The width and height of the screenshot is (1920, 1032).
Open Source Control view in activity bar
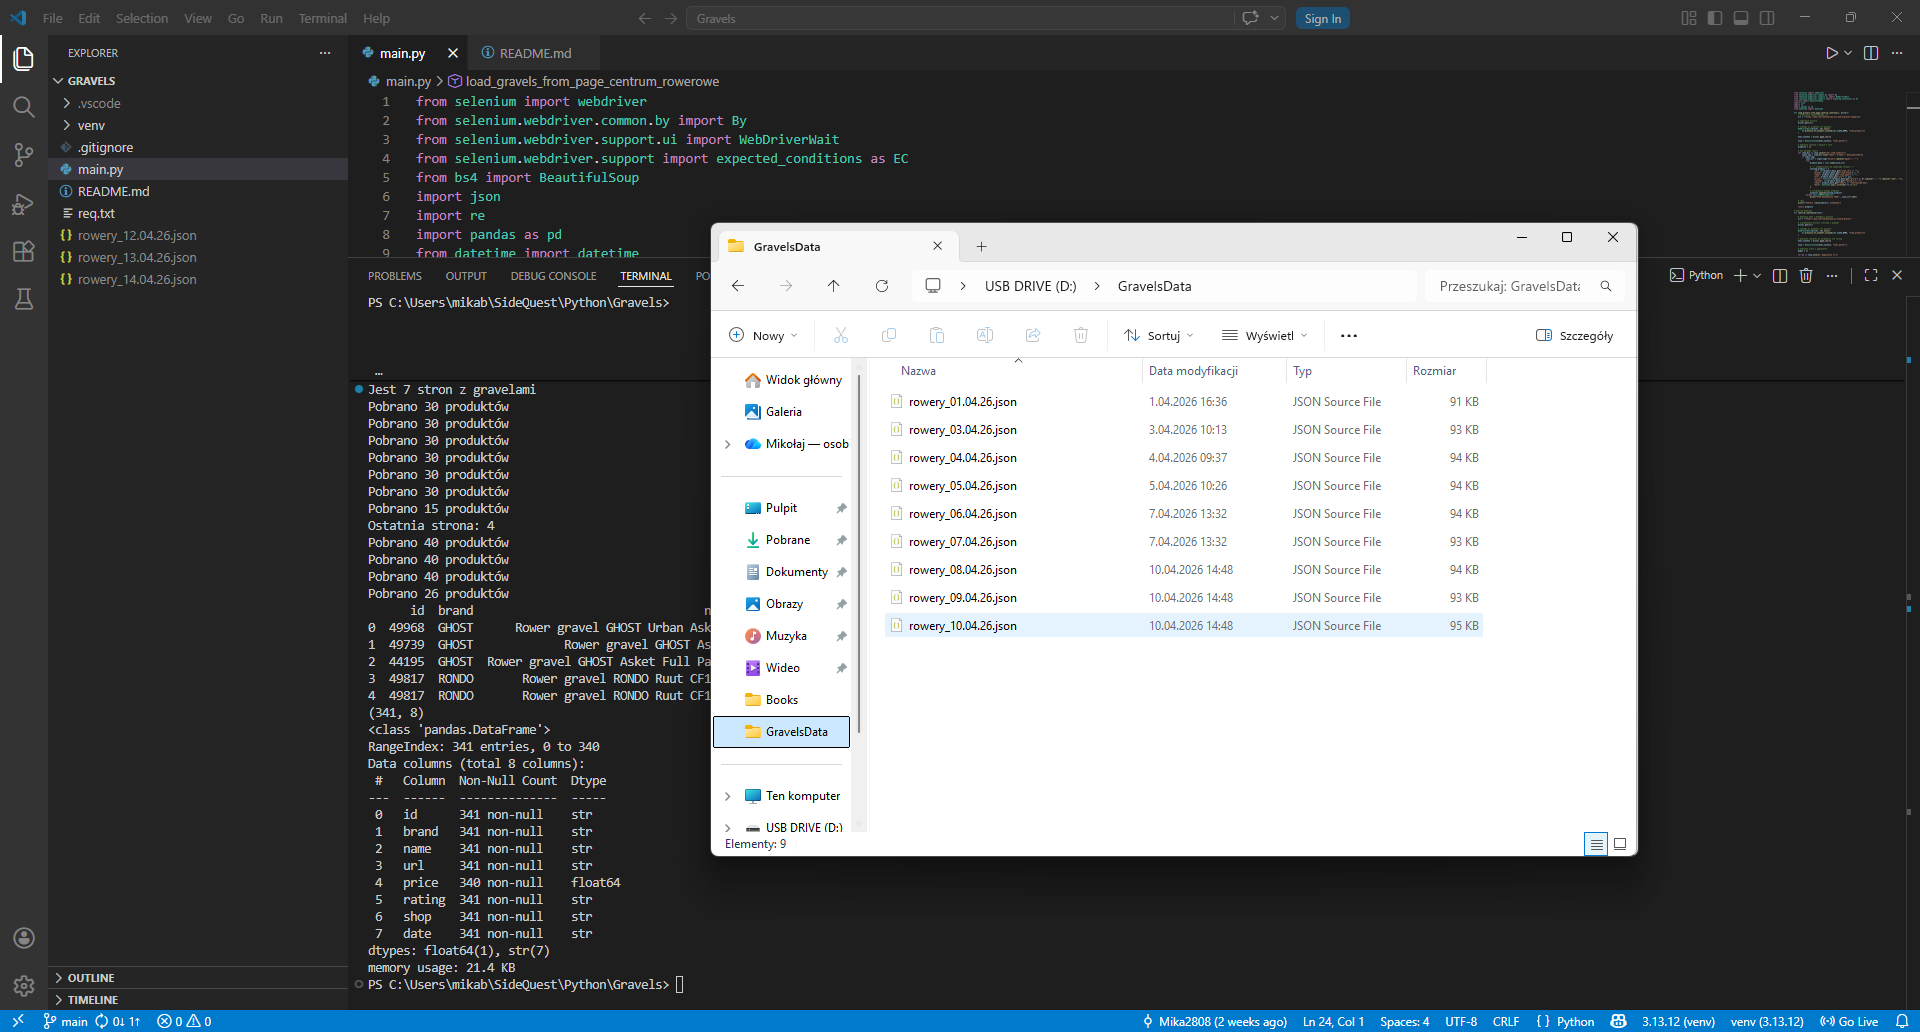pos(24,155)
